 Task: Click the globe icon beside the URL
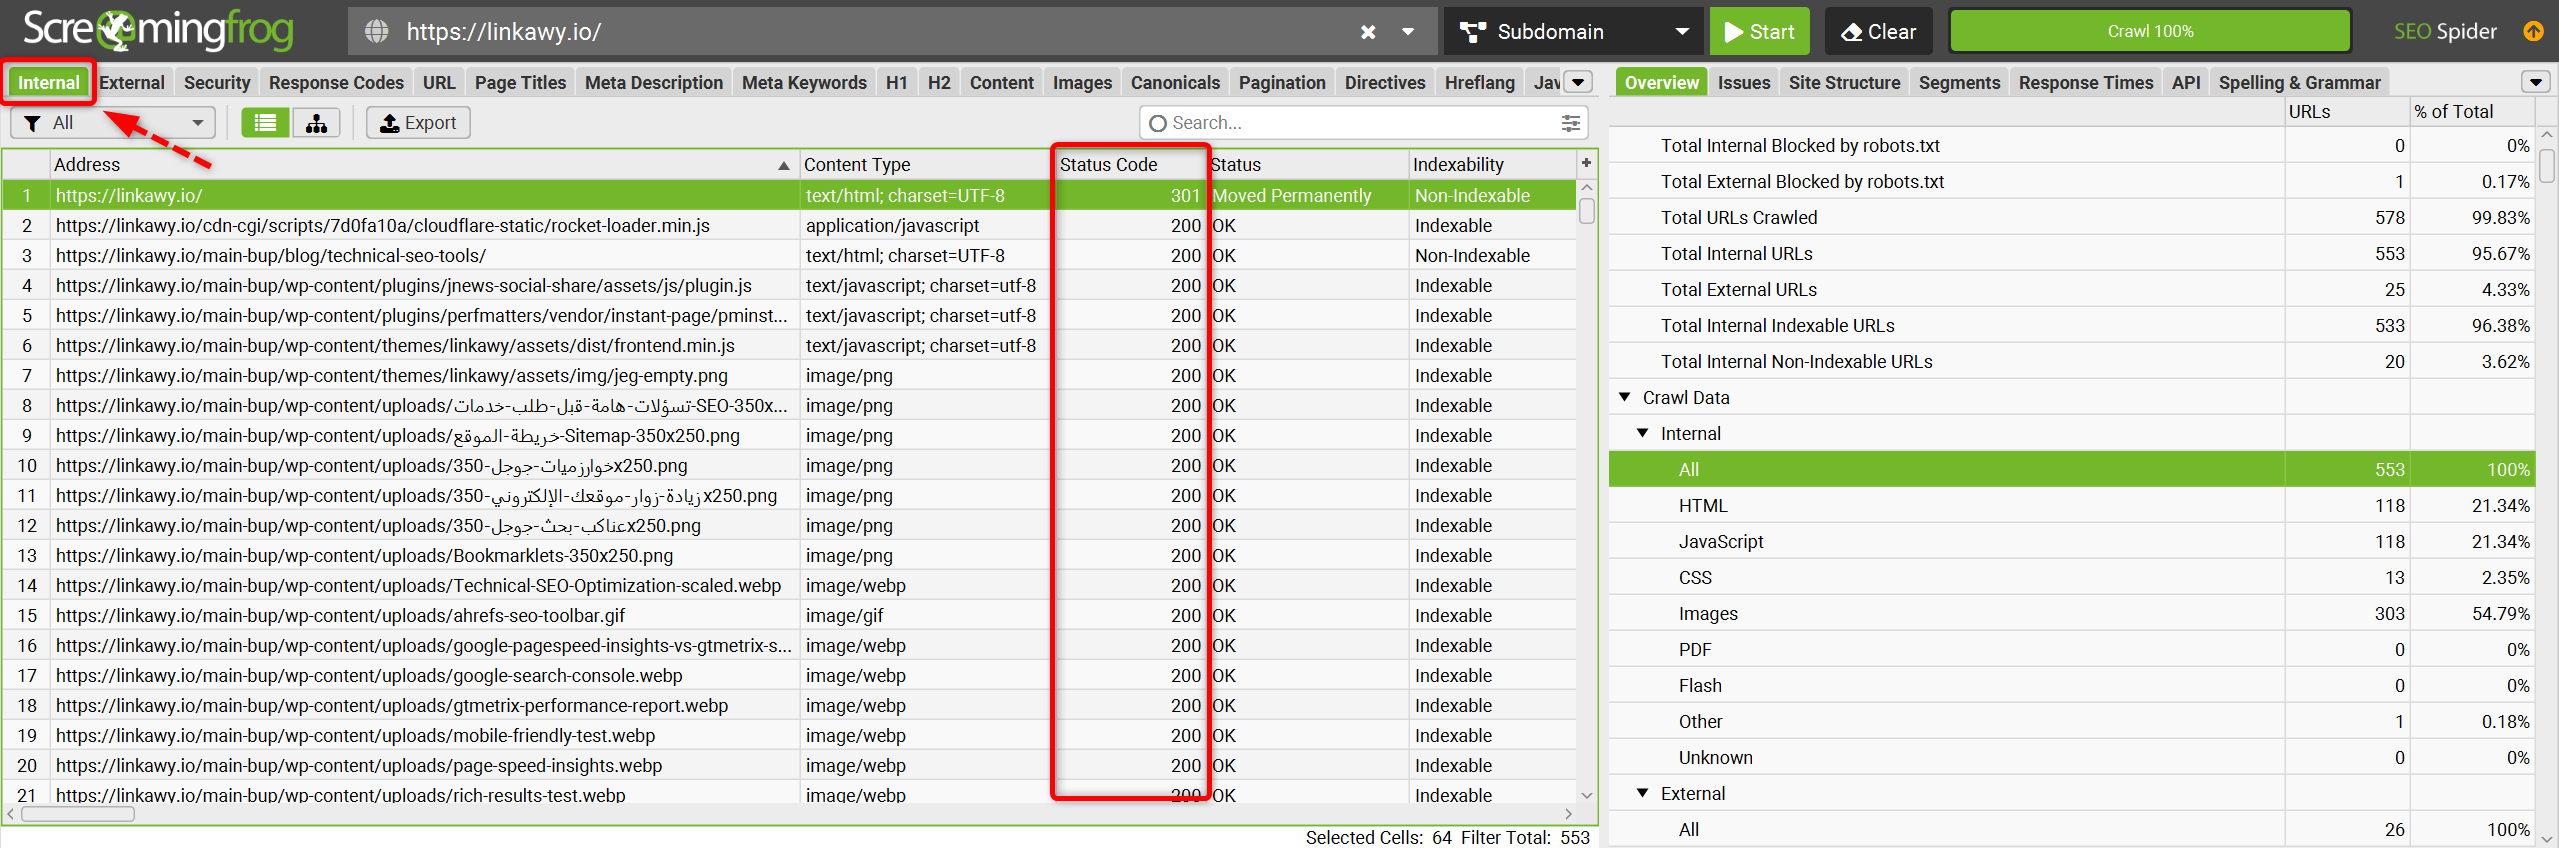click(377, 32)
